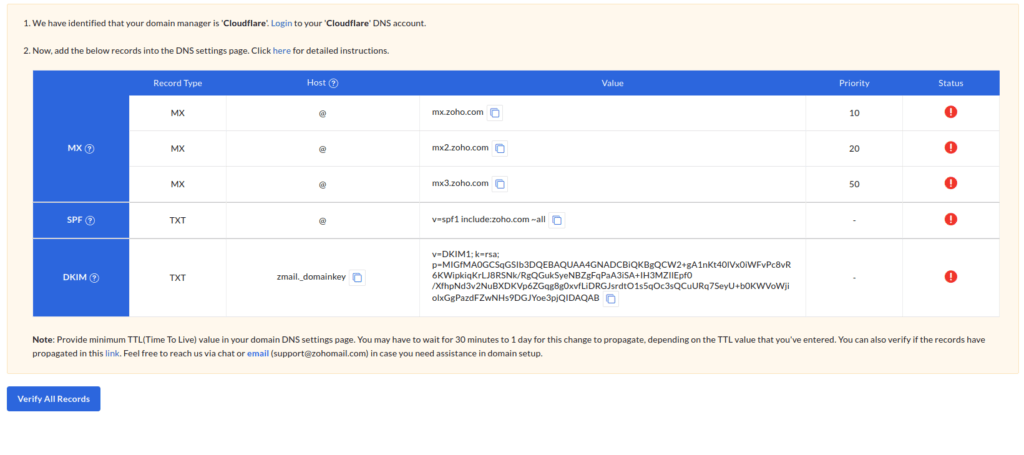Open the Cloudflare Login link
1024x455 pixels.
(283, 23)
